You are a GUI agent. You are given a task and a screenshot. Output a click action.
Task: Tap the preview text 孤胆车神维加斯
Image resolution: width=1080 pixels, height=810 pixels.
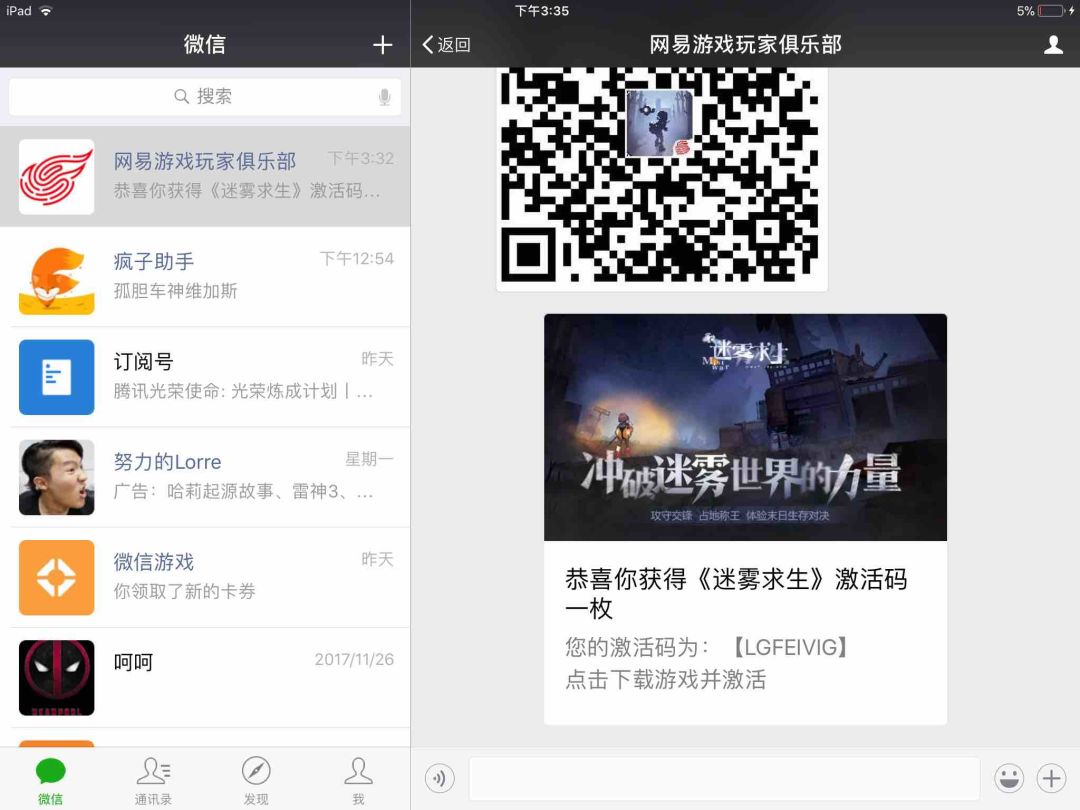tap(175, 291)
